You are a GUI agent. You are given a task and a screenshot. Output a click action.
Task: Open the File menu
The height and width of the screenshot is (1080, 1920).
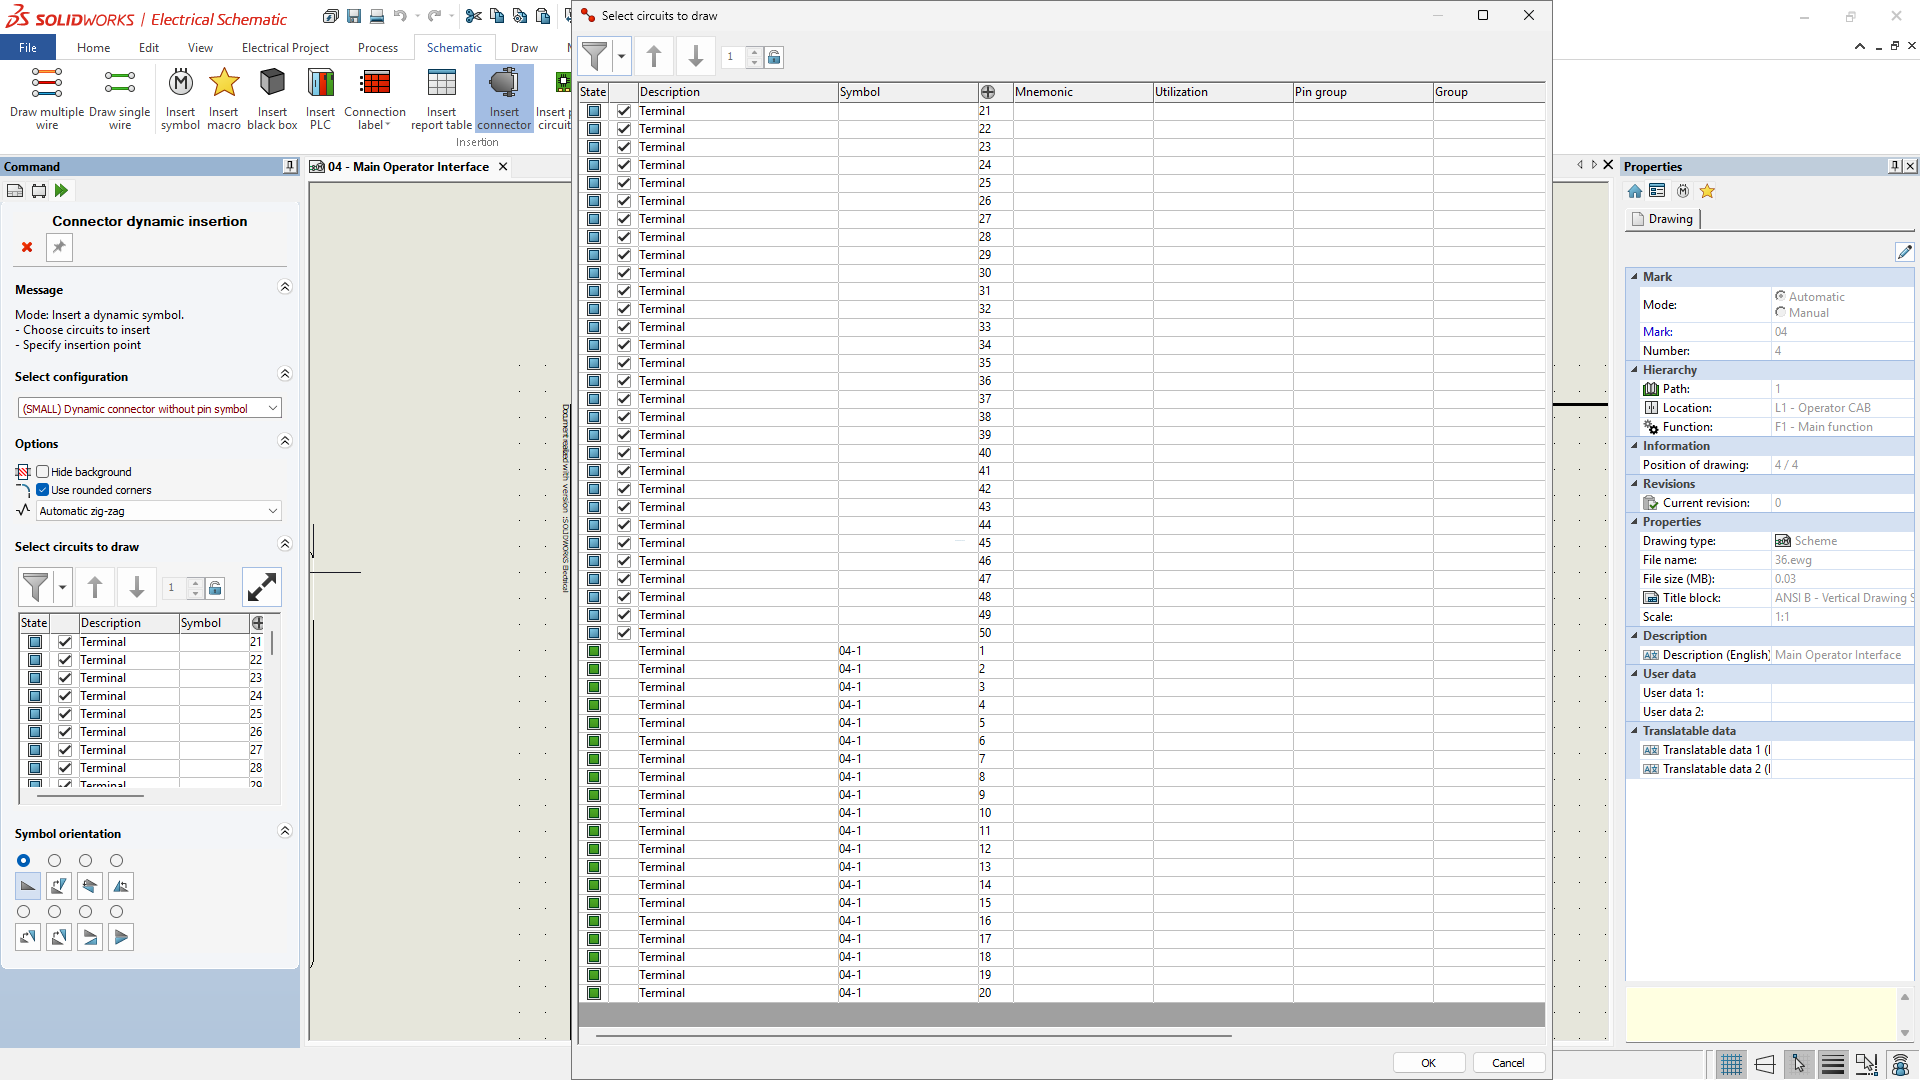[x=28, y=48]
